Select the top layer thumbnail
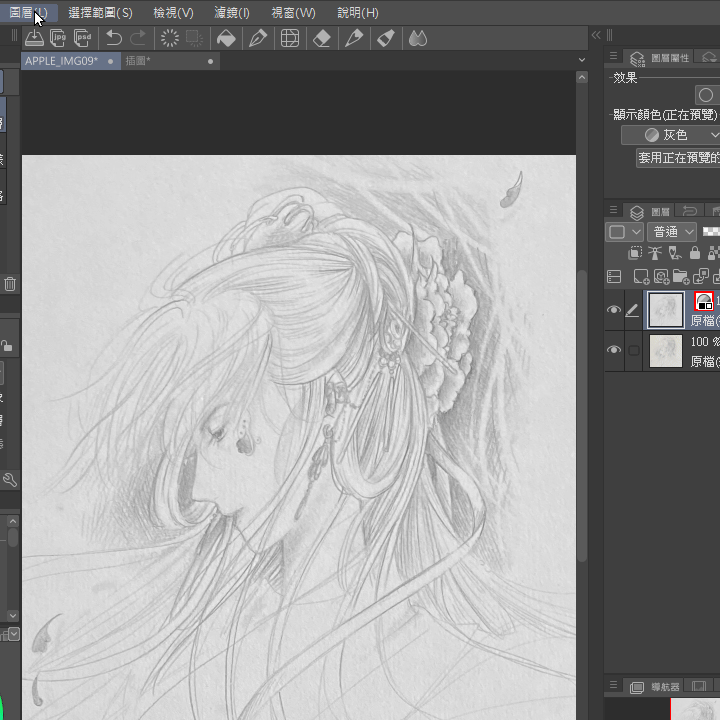This screenshot has width=720, height=720. pyautogui.click(x=666, y=310)
